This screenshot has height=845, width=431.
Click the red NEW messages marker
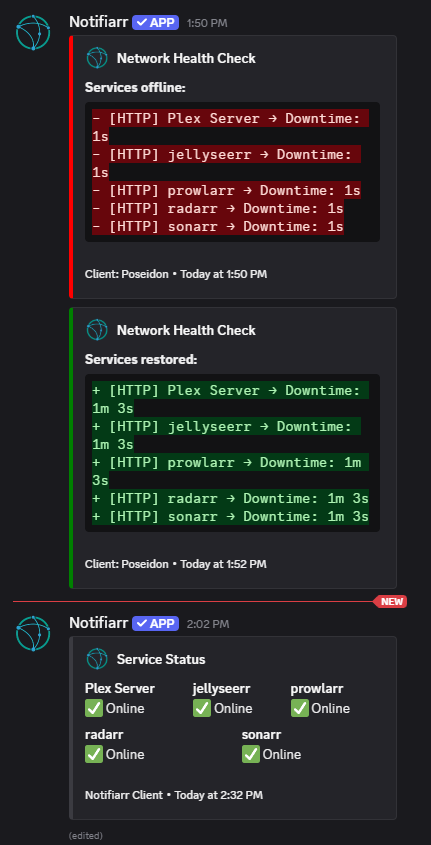coord(391,601)
